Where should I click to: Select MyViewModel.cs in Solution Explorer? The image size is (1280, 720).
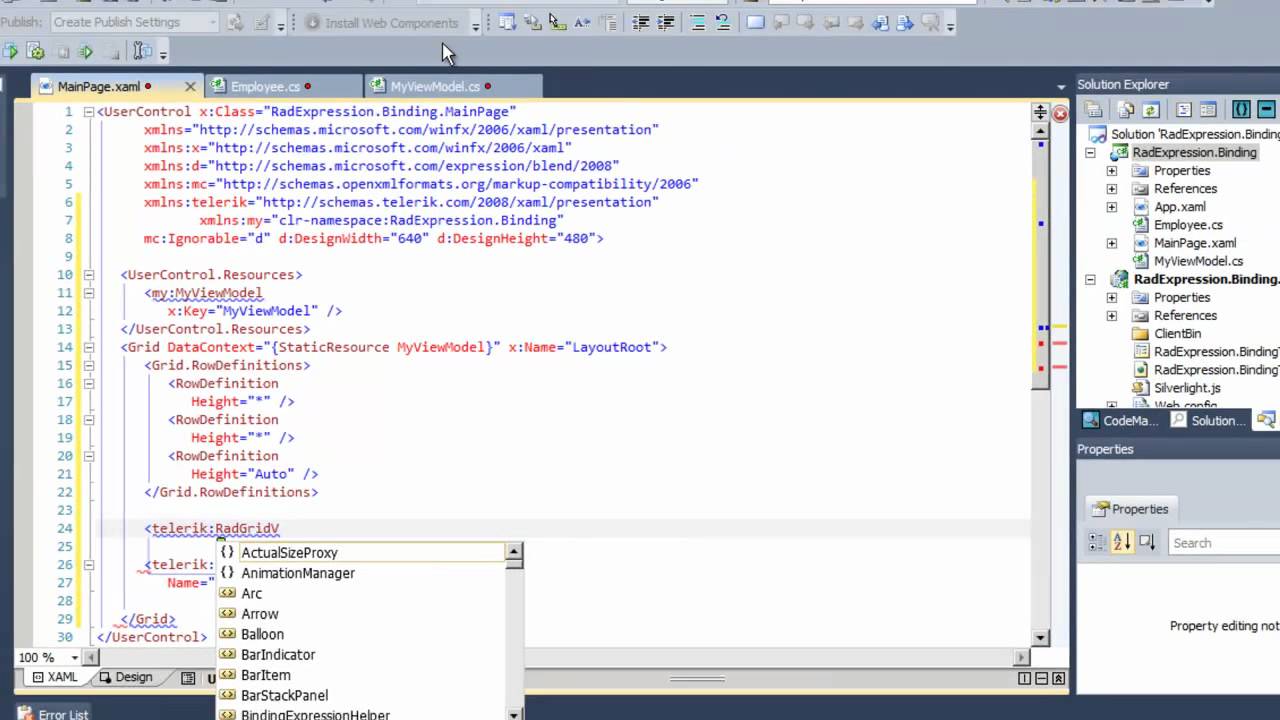(x=1198, y=261)
